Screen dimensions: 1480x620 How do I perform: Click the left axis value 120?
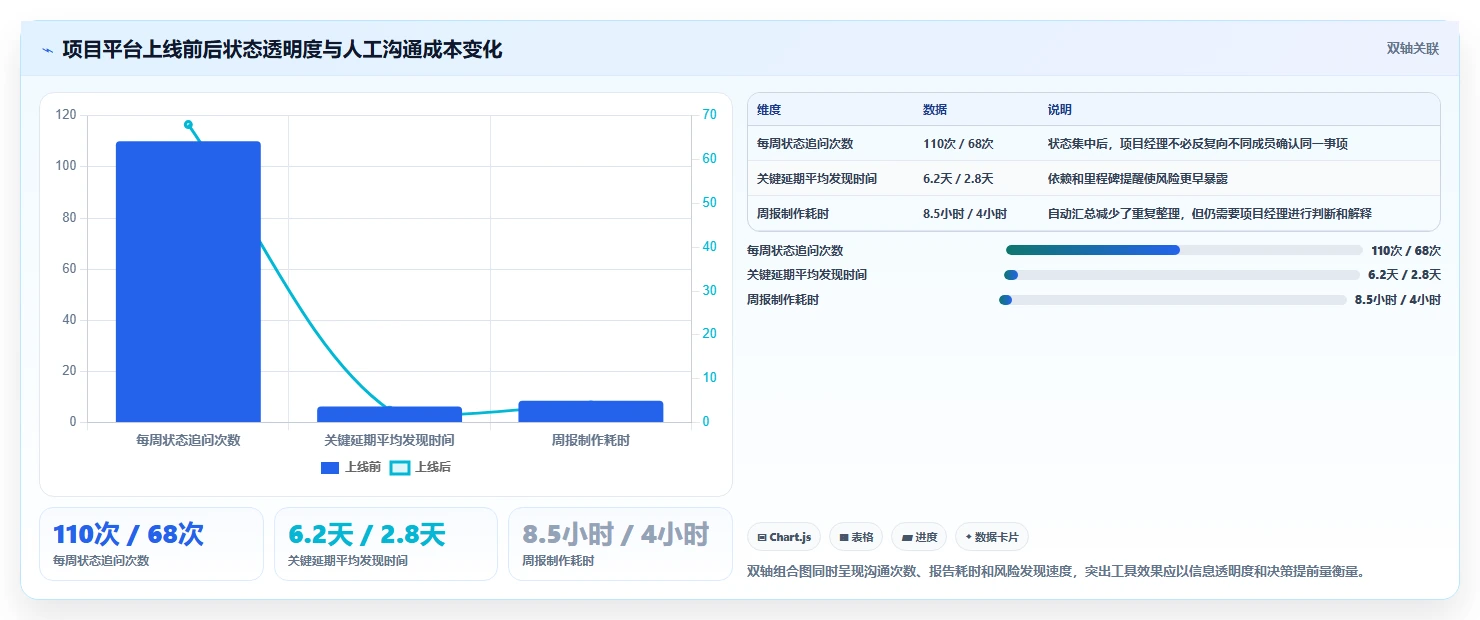click(x=66, y=115)
